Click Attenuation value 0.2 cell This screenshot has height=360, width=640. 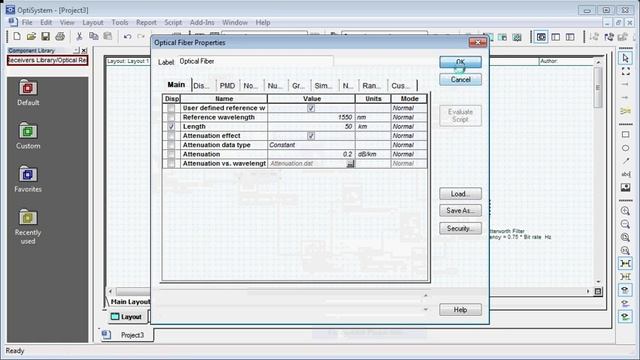(x=311, y=154)
